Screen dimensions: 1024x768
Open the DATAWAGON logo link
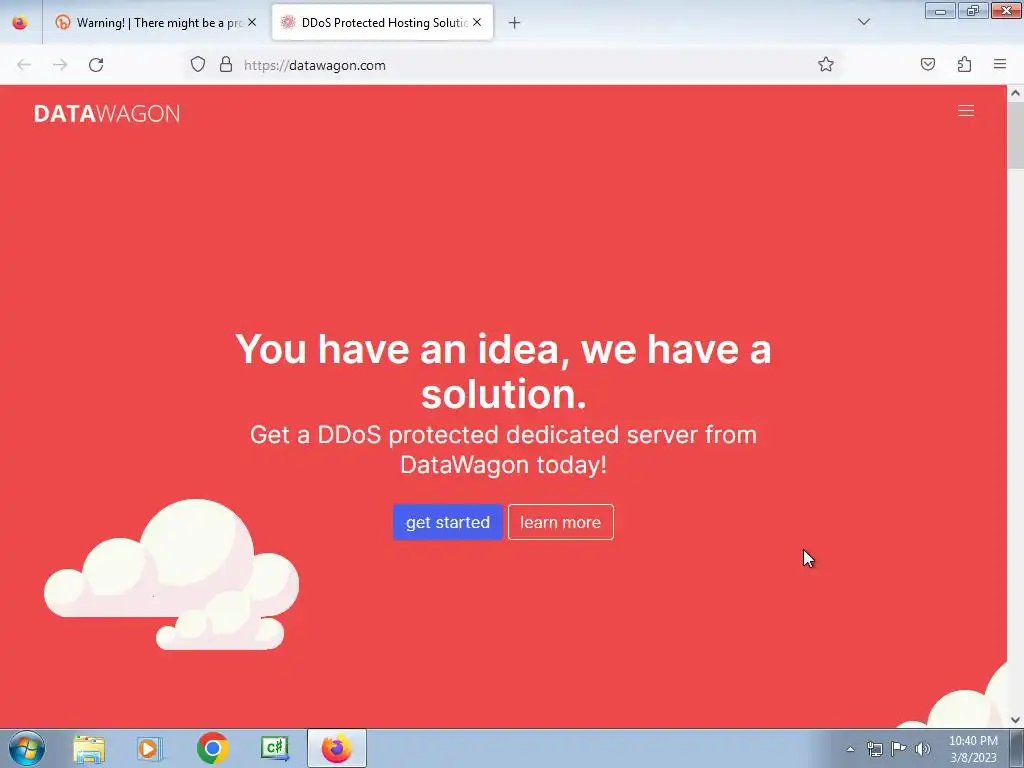(x=107, y=114)
